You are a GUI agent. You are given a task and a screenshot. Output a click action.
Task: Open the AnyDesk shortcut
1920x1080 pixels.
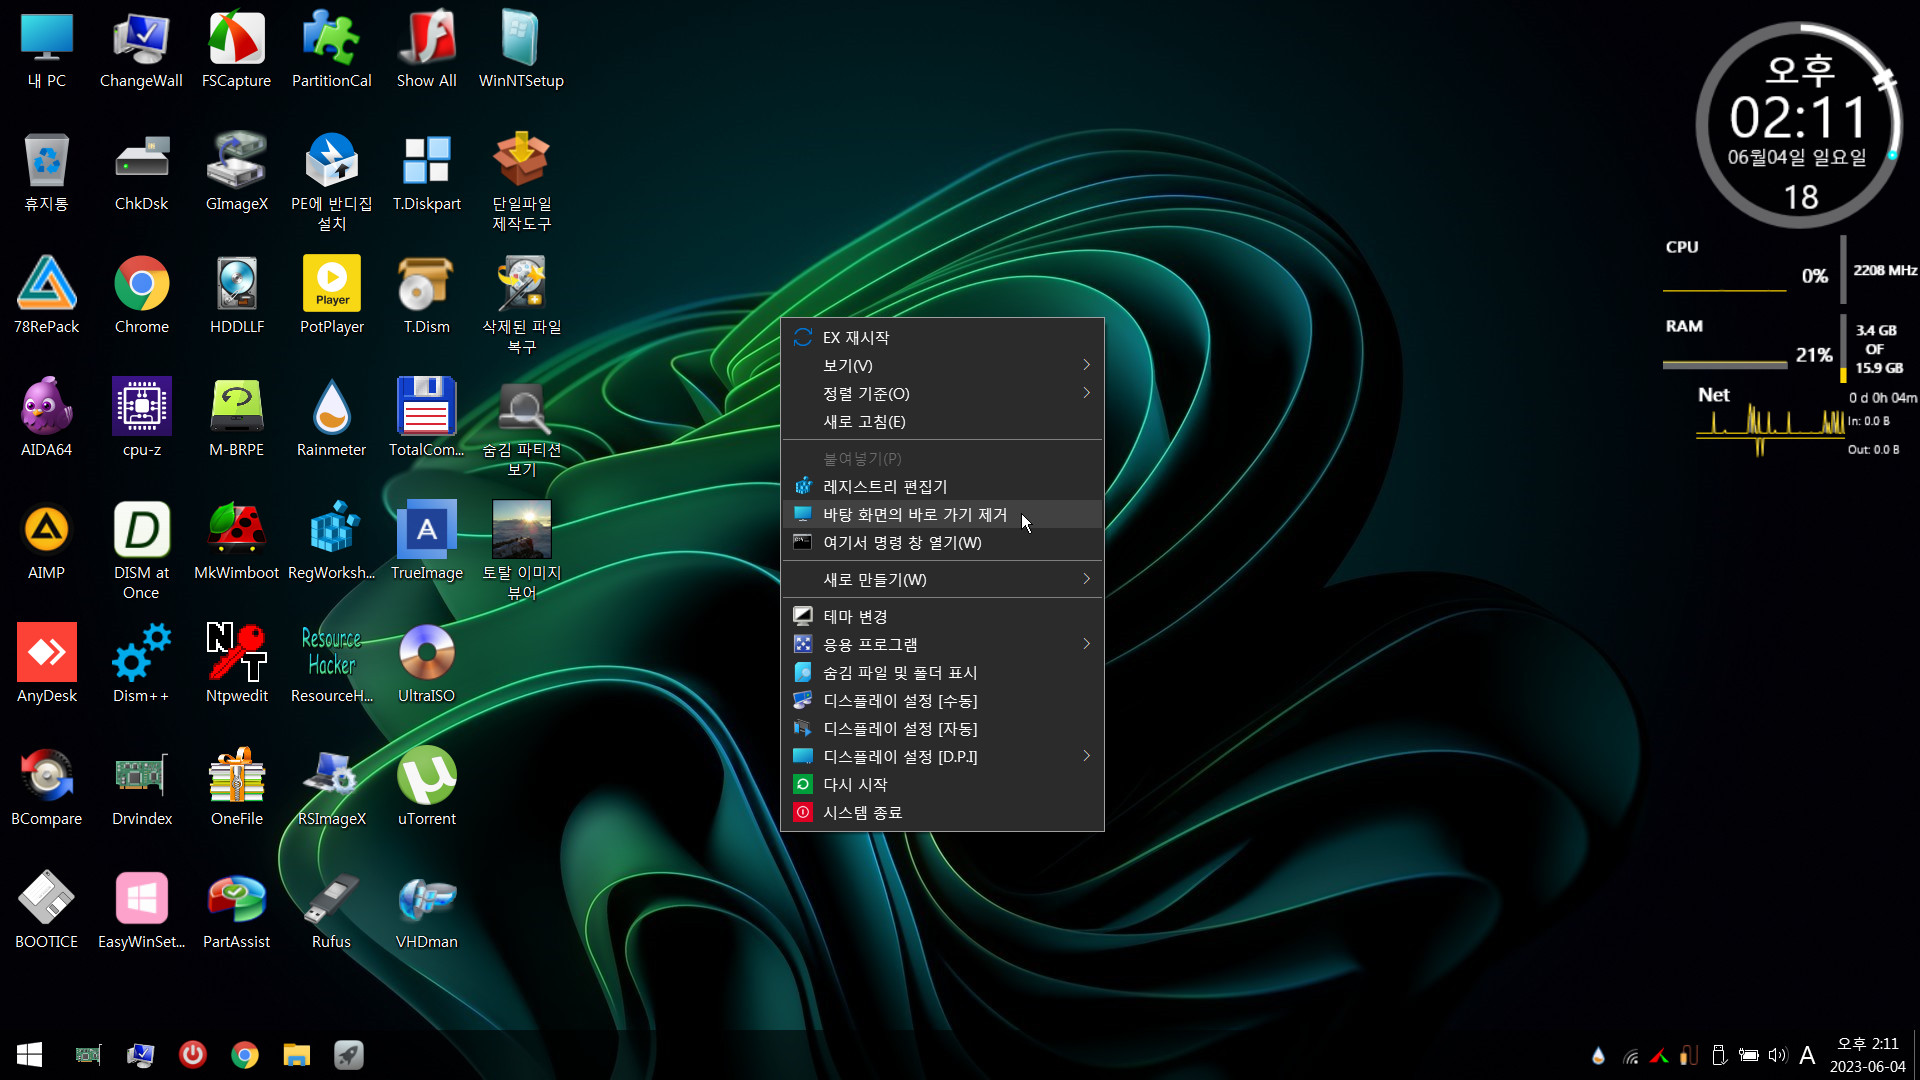pos(46,665)
